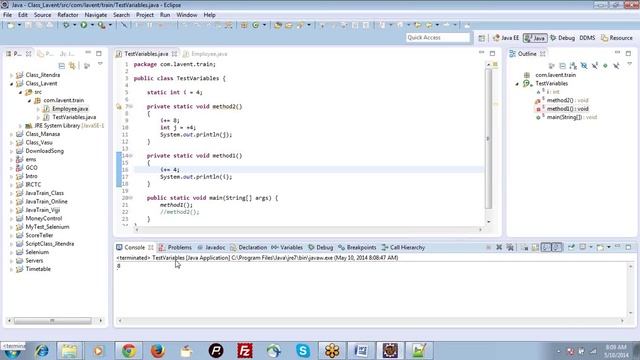This screenshot has height=360, width=640.
Task: Click Hide Static Members icon in Outline
Action: [x=595, y=66]
